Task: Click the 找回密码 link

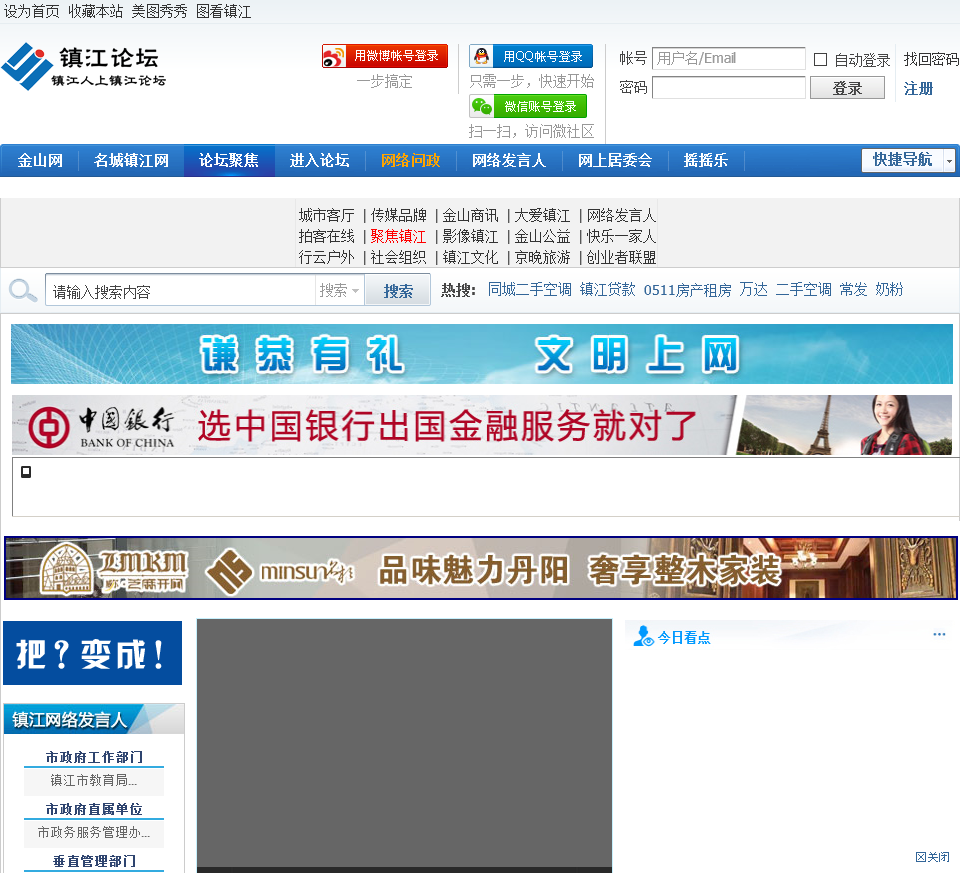Action: coord(931,59)
